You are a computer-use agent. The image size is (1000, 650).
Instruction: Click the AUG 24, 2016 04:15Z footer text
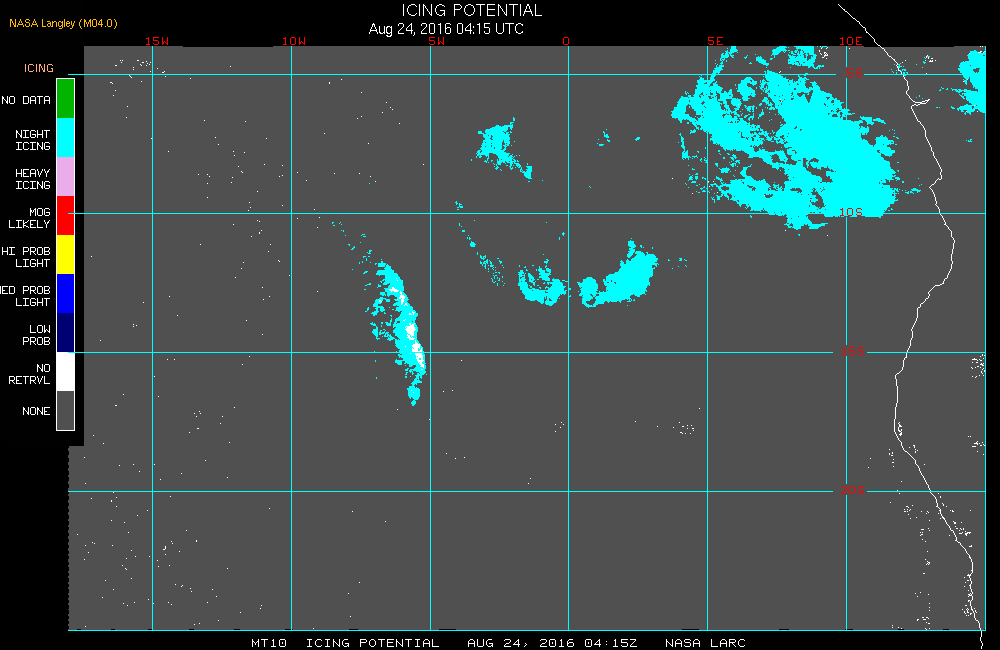pyautogui.click(x=552, y=643)
